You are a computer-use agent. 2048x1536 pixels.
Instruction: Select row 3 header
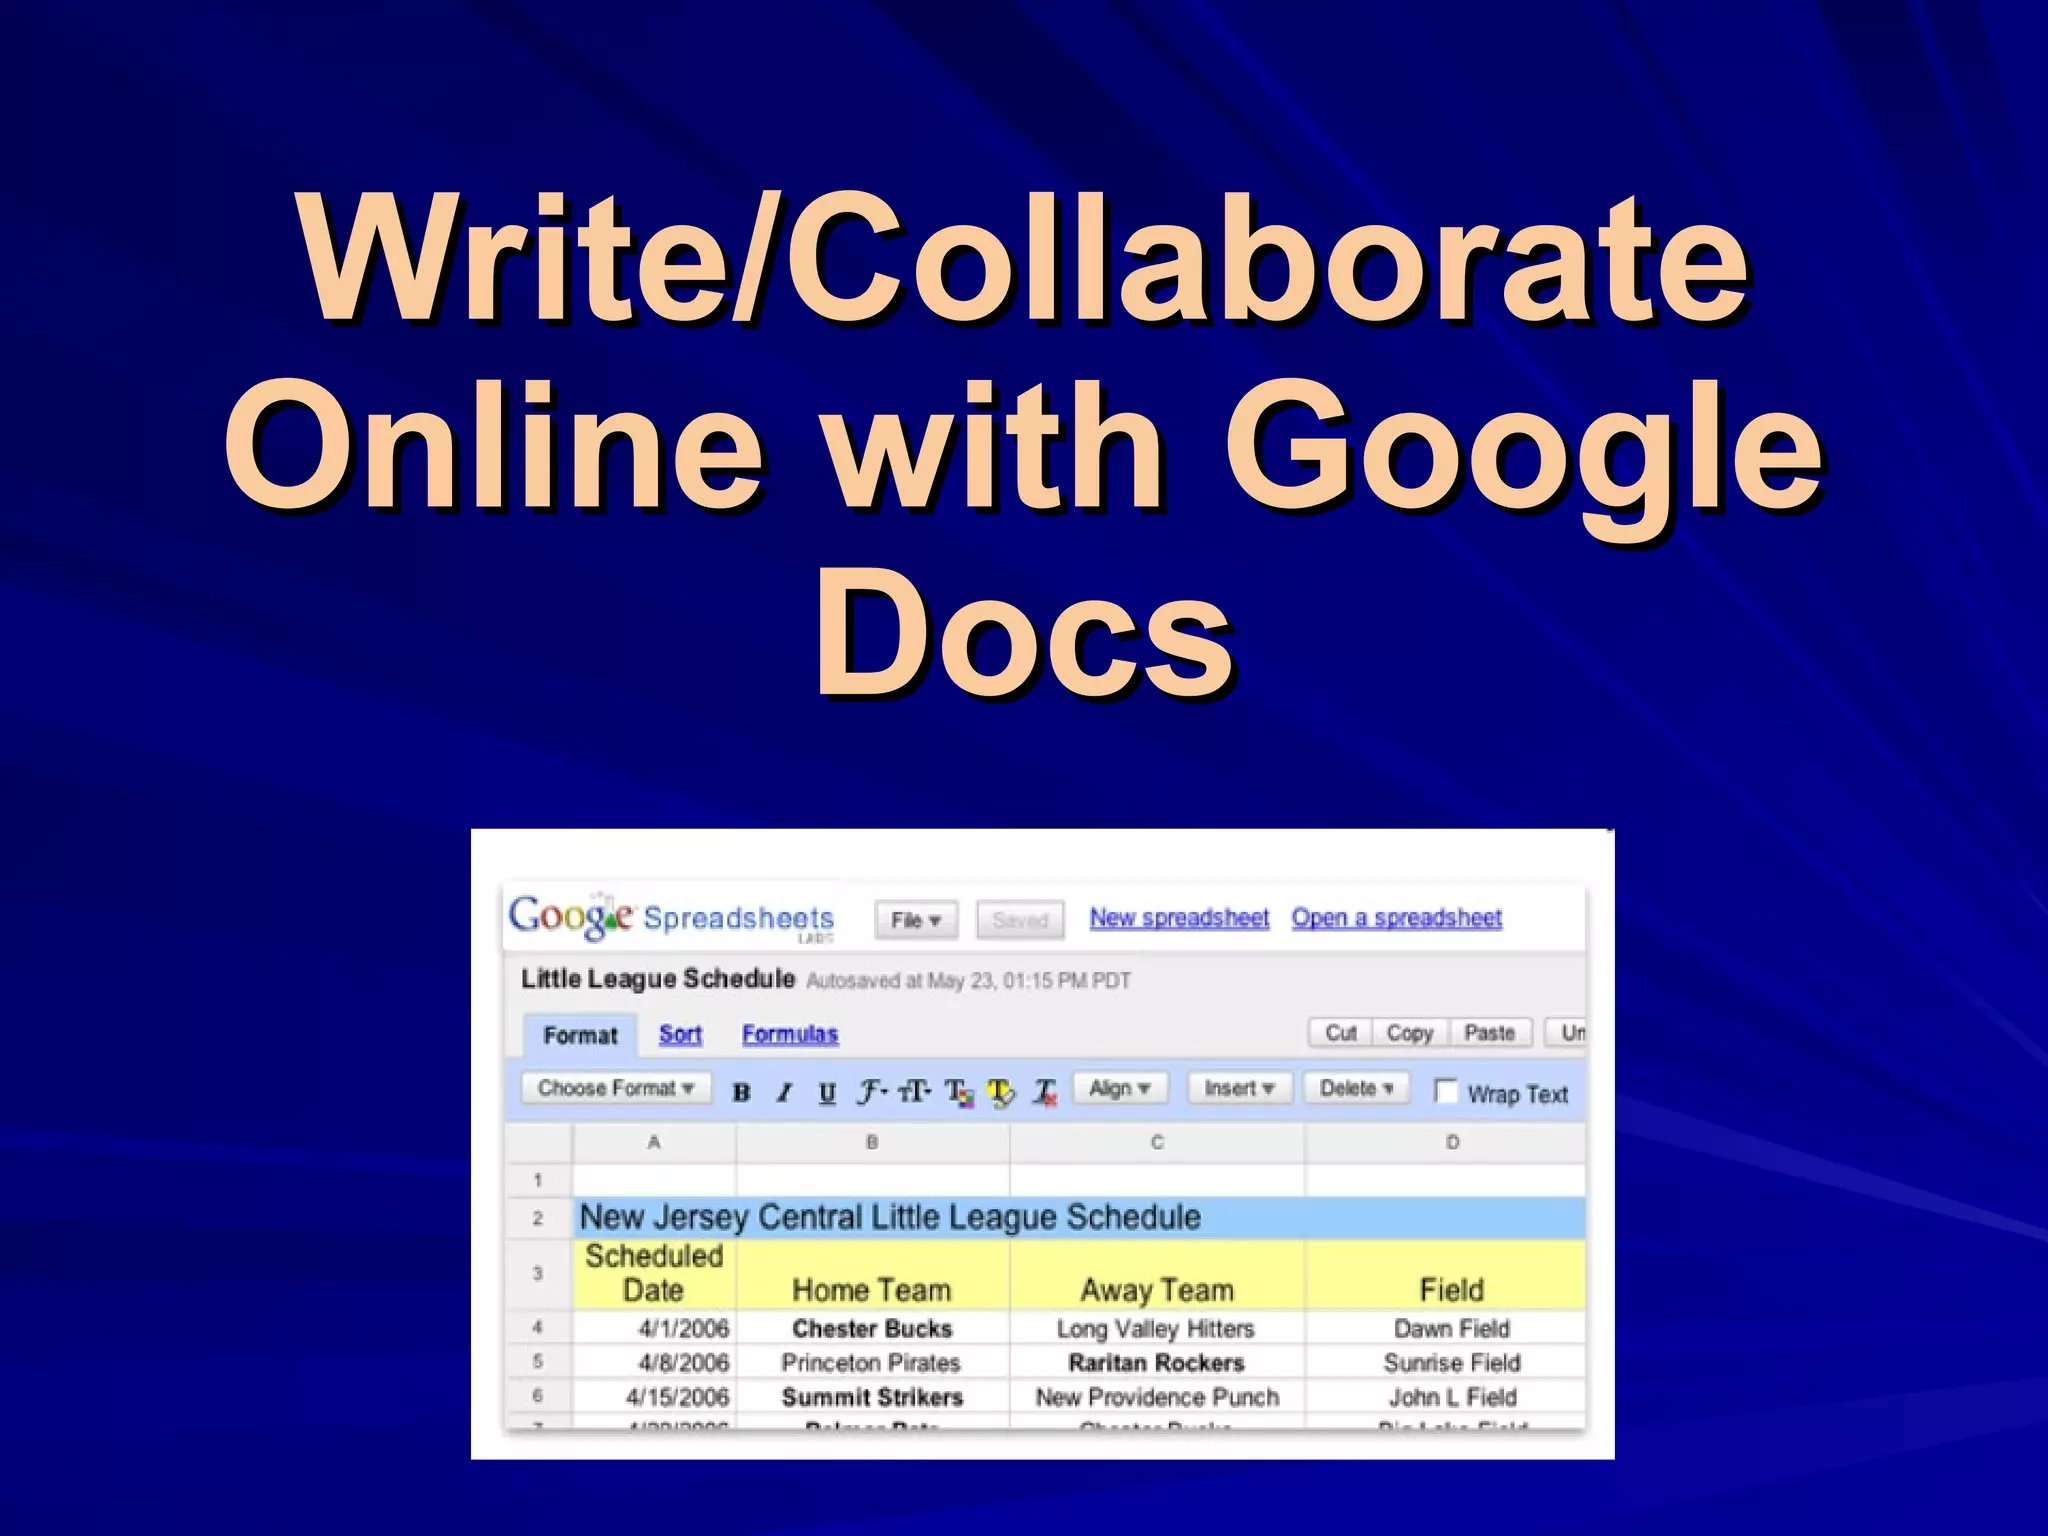tap(538, 1274)
